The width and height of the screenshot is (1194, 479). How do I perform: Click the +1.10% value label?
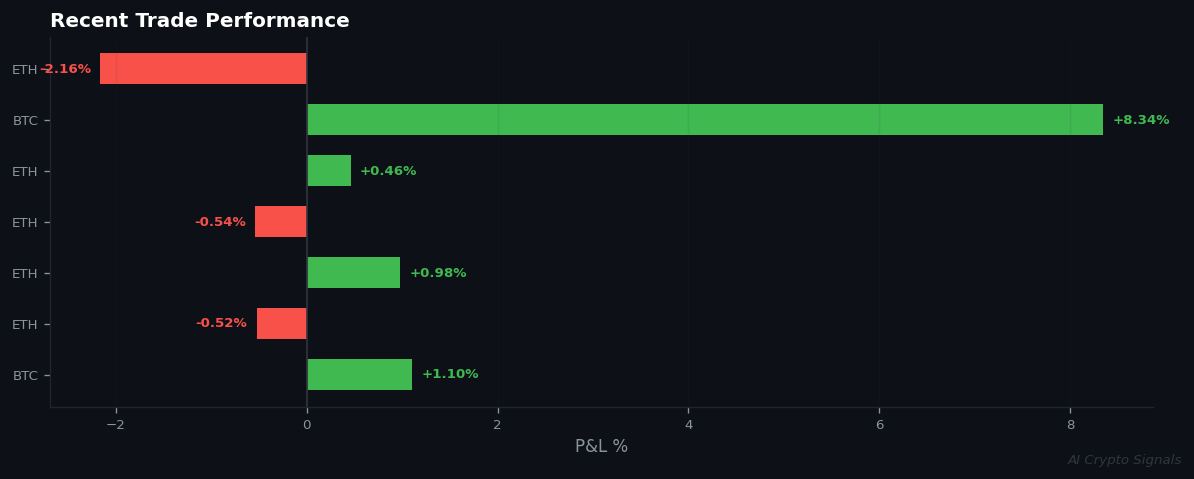point(450,375)
